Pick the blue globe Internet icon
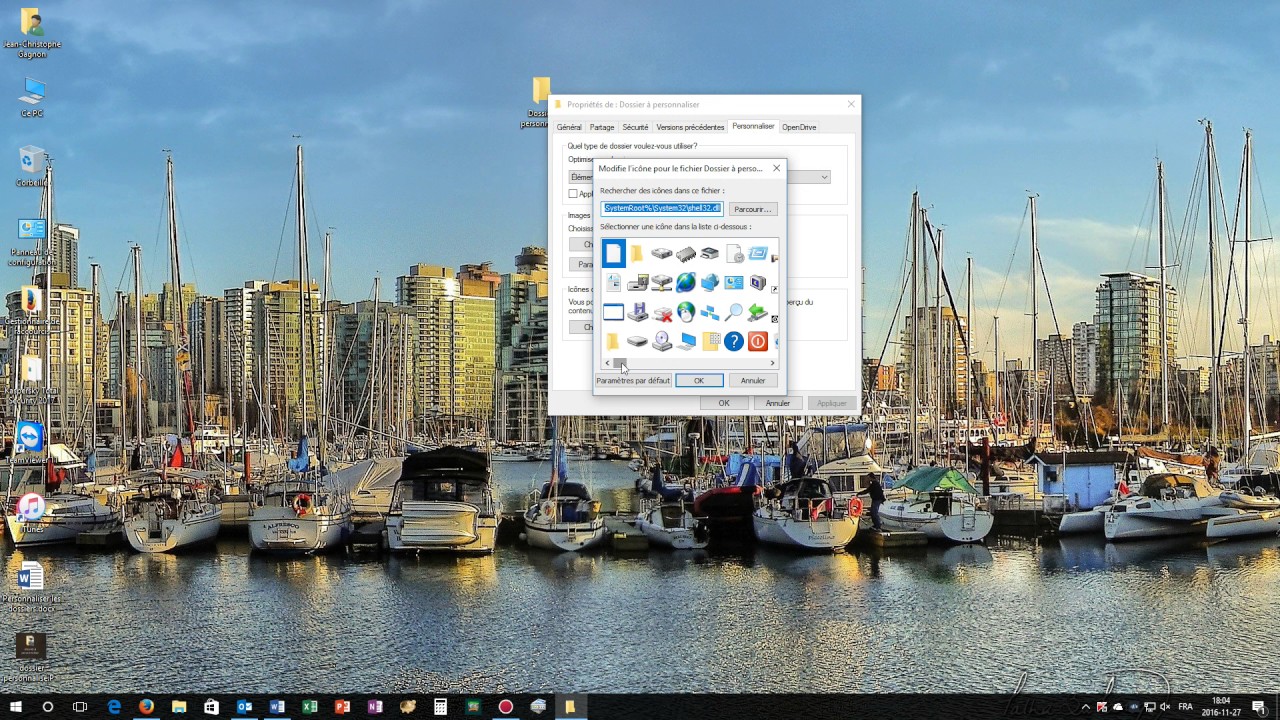The height and width of the screenshot is (720, 1280). tap(686, 283)
